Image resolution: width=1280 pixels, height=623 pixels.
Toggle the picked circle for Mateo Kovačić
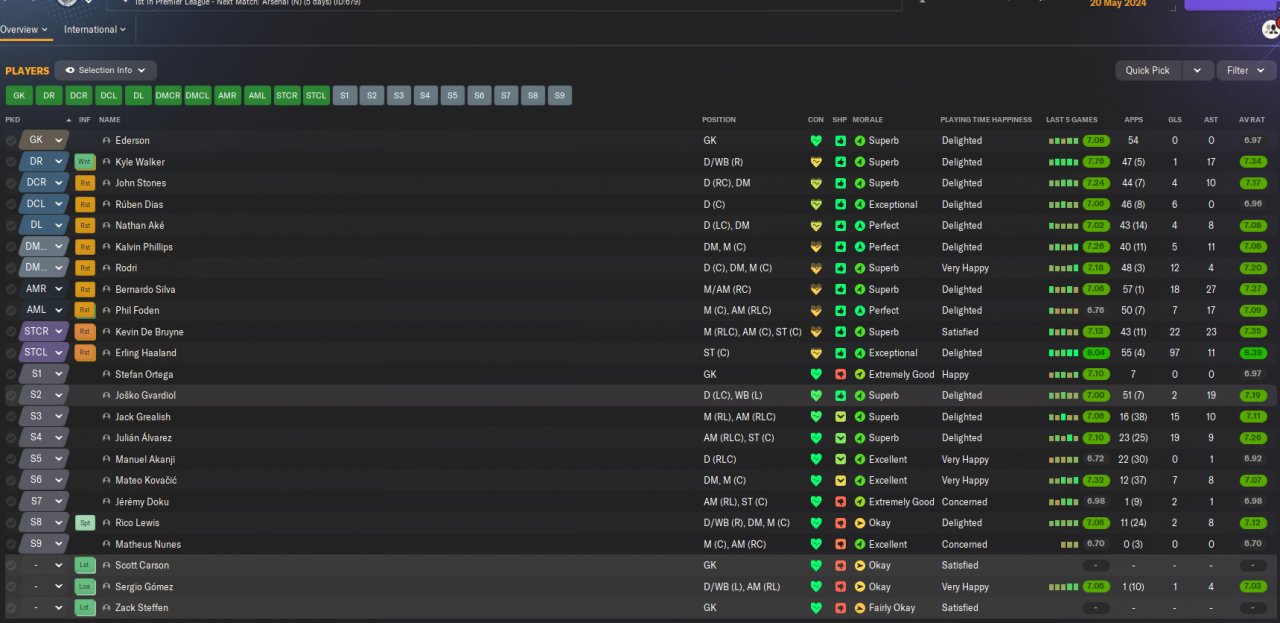coord(11,480)
